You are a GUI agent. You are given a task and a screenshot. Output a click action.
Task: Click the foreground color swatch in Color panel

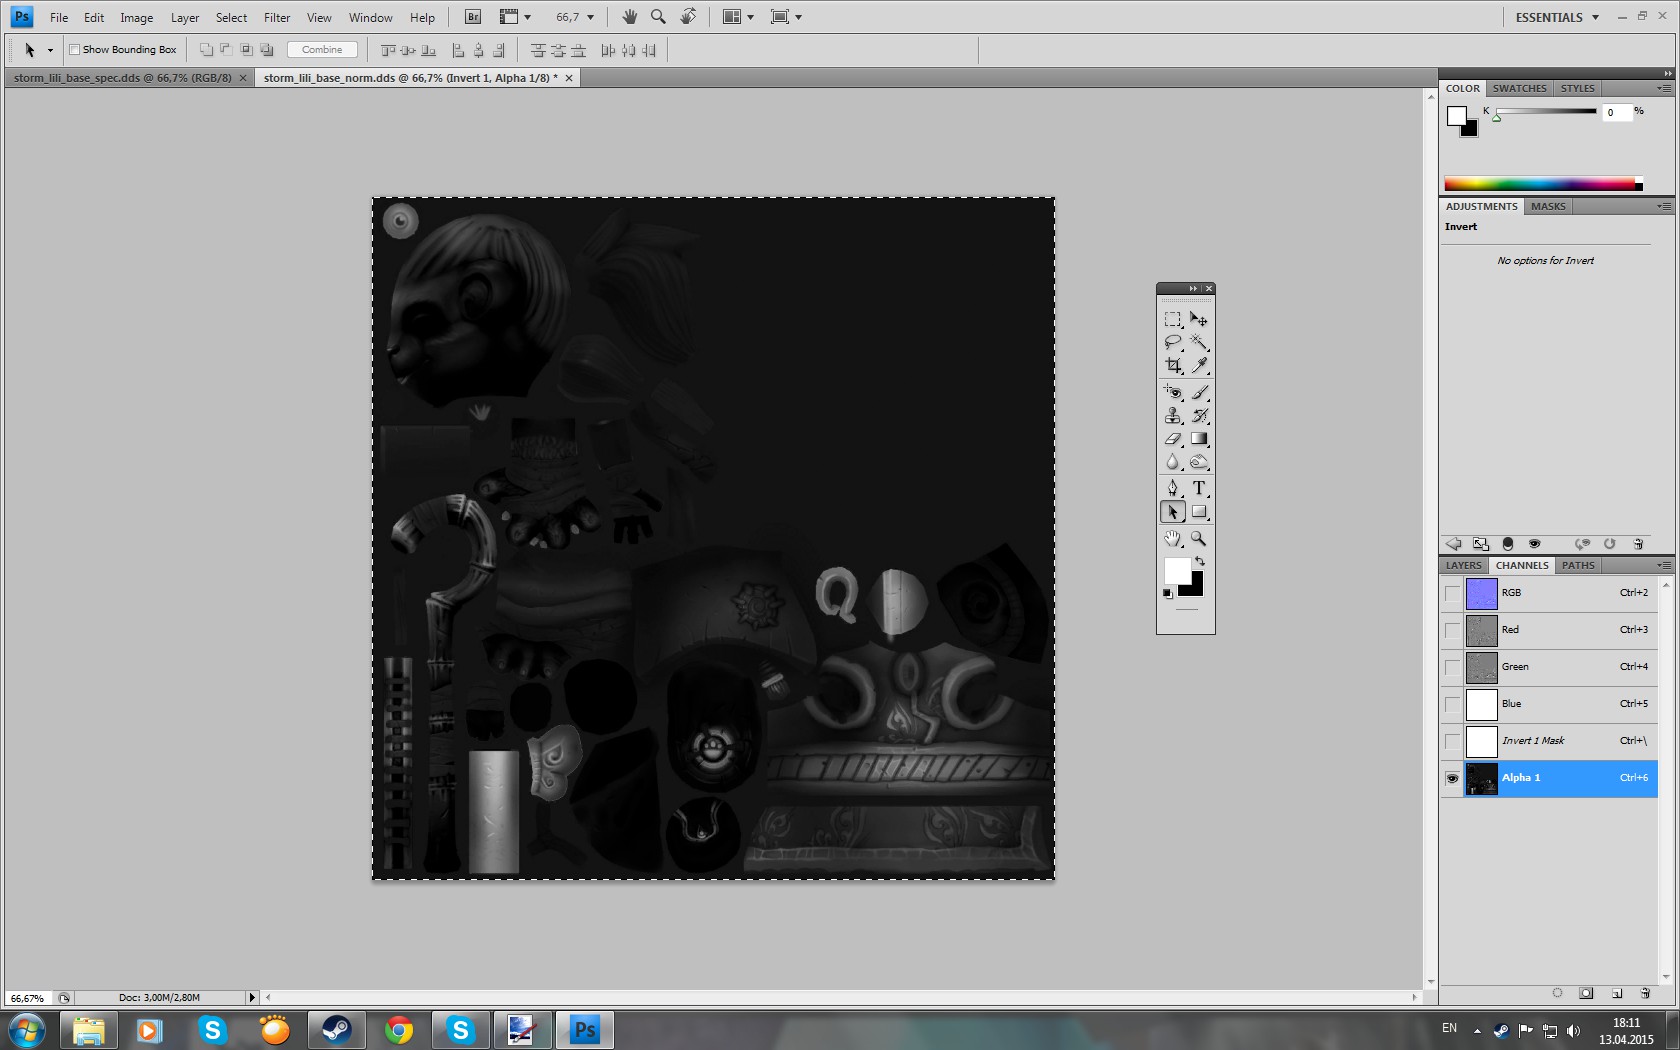pyautogui.click(x=1456, y=116)
